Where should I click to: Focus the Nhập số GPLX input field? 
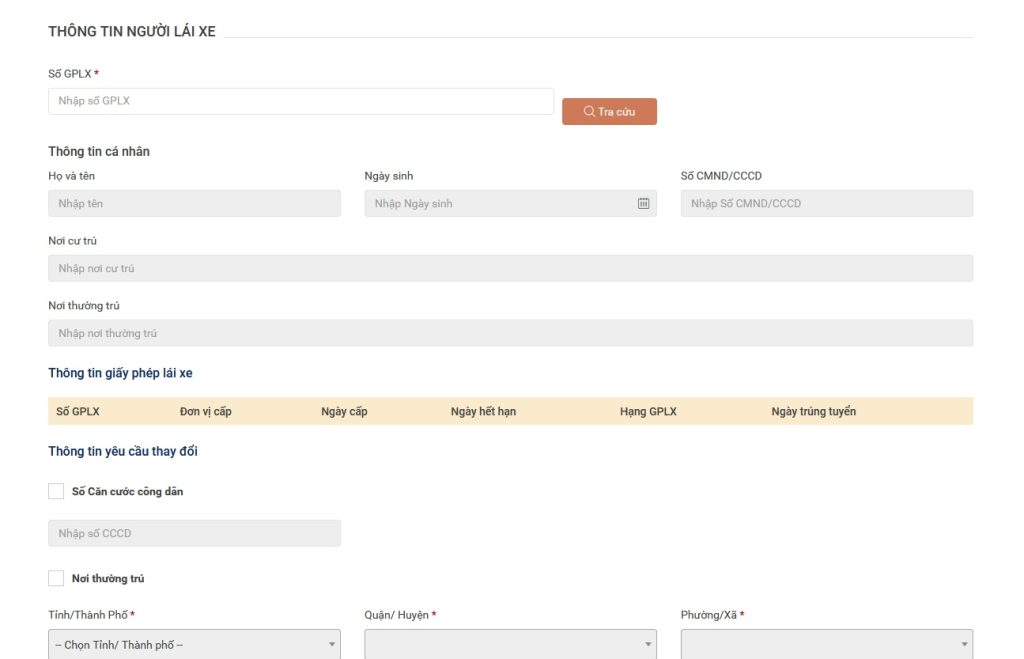[300, 101]
